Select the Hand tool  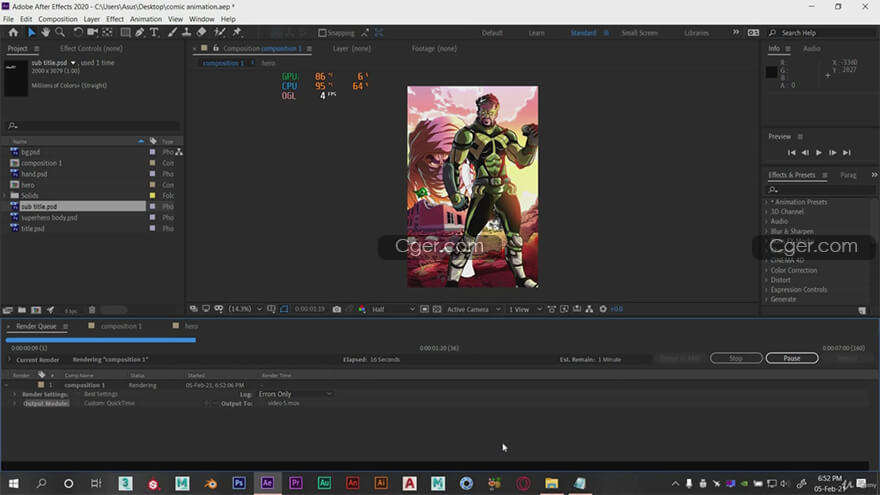45,33
